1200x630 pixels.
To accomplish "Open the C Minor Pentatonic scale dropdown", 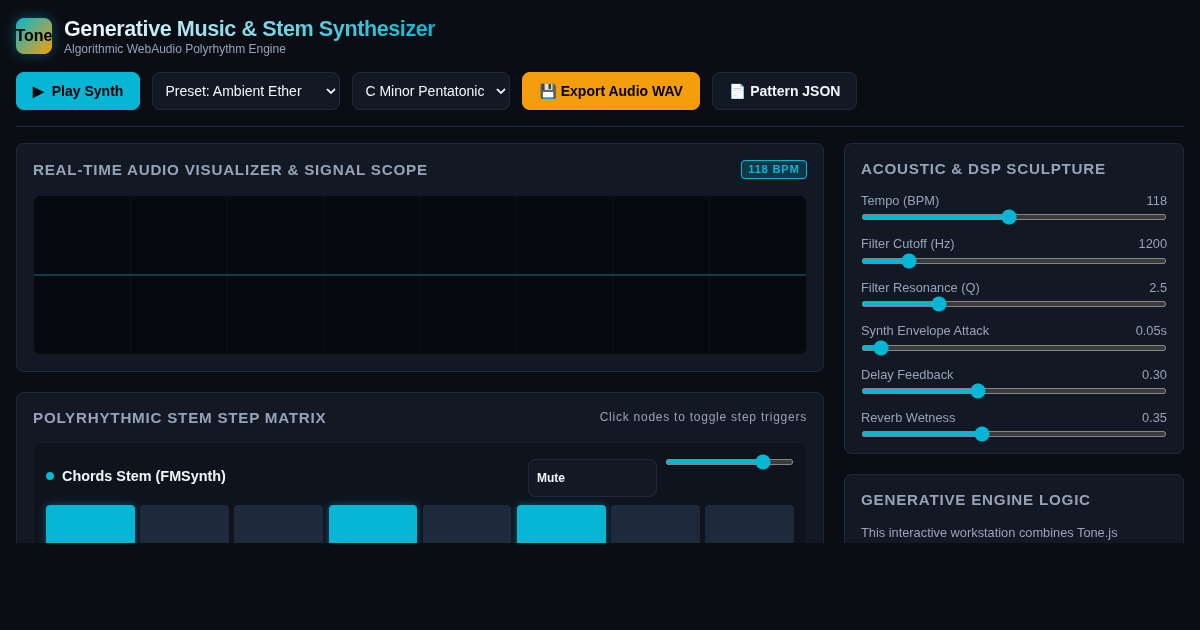I will tap(431, 91).
